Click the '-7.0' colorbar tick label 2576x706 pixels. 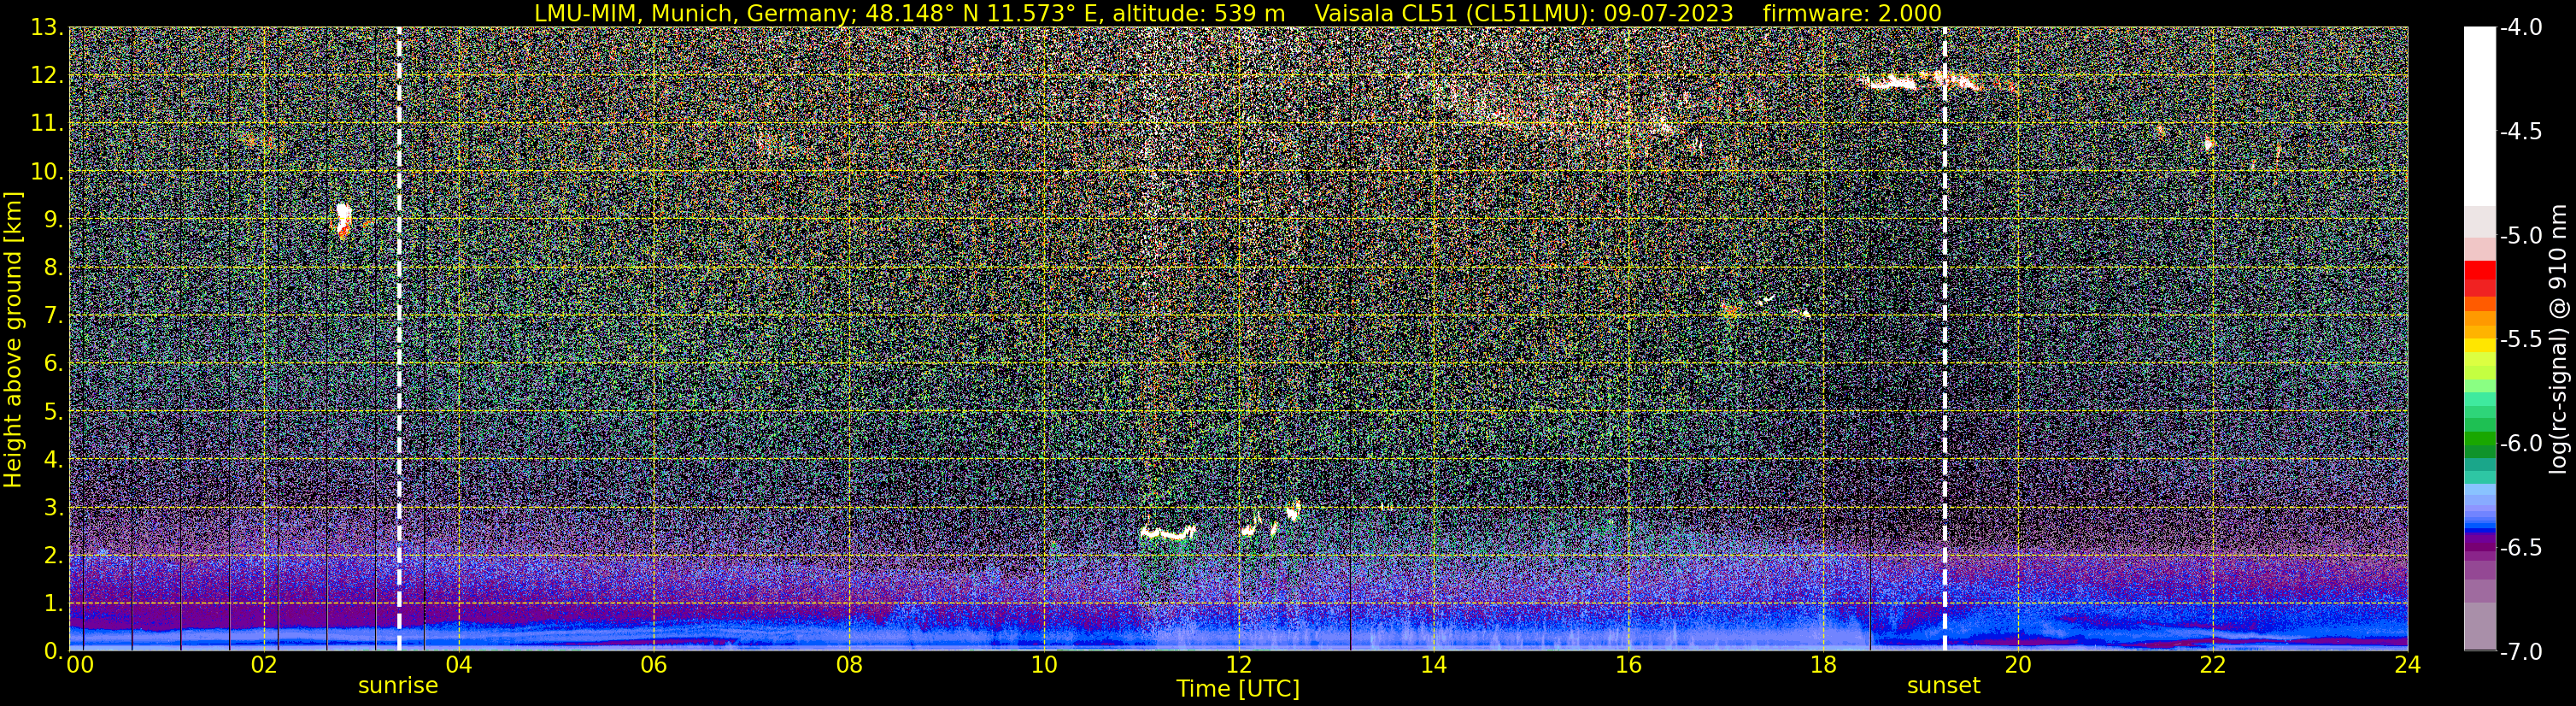coord(2520,652)
